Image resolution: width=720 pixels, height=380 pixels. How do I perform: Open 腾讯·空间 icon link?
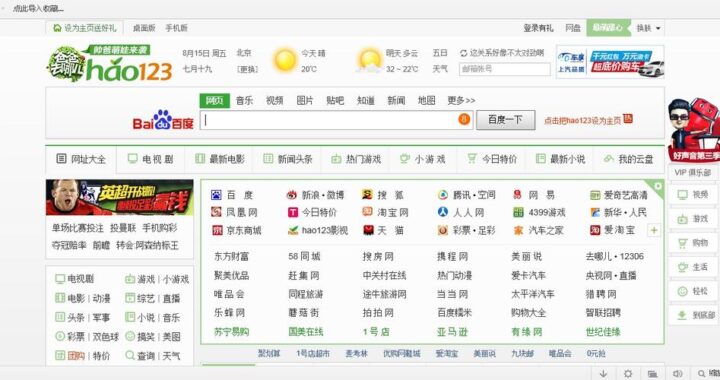click(x=443, y=195)
